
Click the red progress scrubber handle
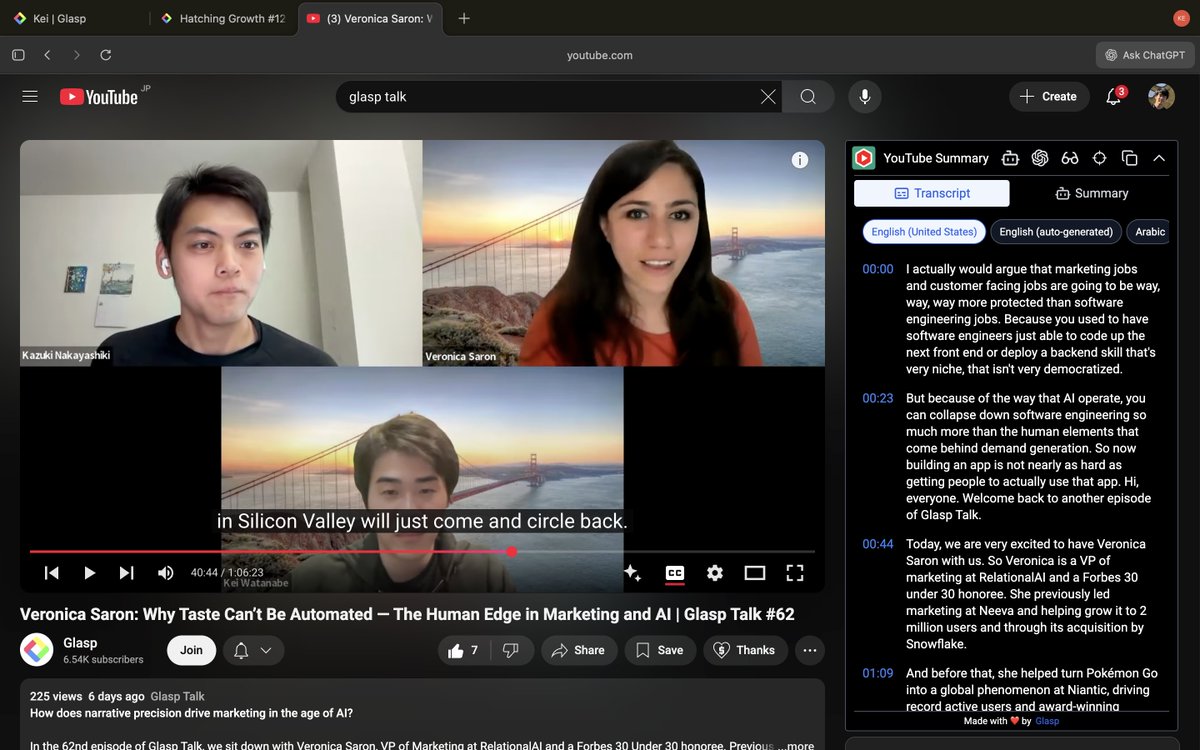(x=512, y=551)
